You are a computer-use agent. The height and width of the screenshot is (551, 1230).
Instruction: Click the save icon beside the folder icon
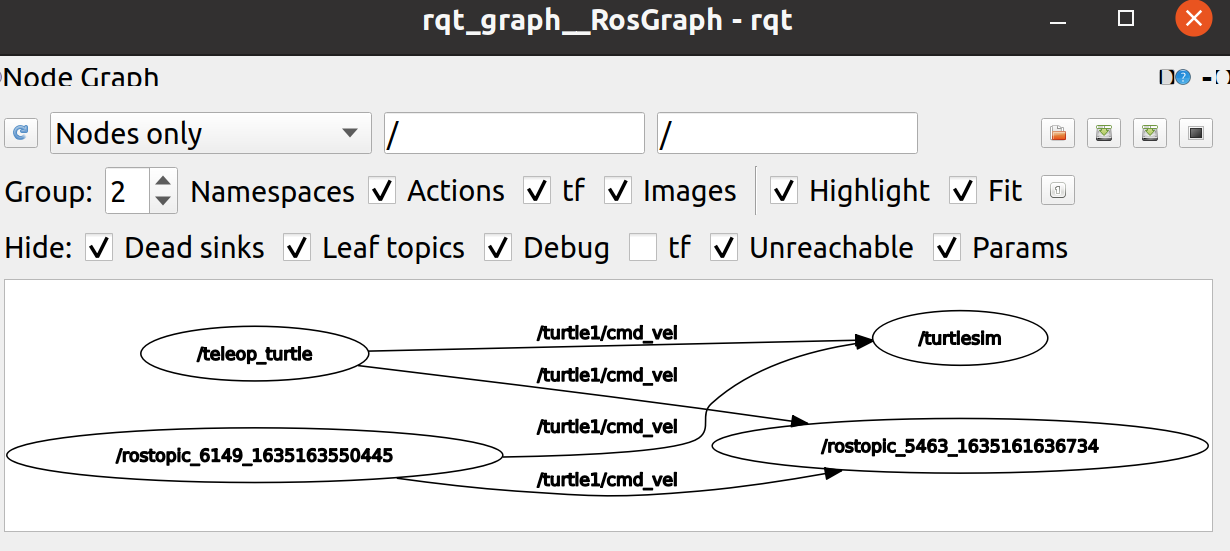coord(1104,132)
